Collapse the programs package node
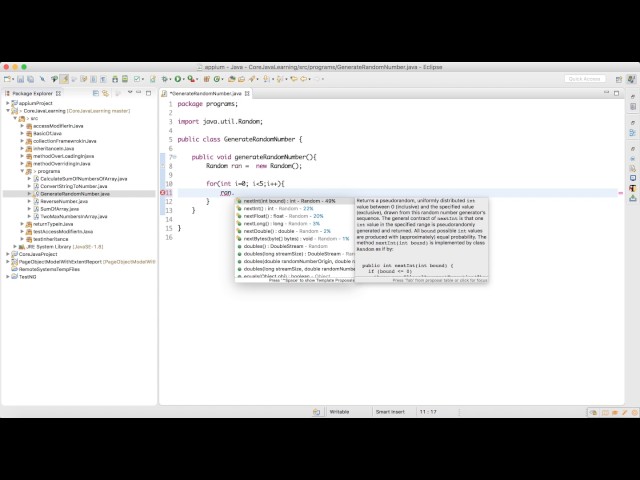This screenshot has height=480, width=640. (x=22, y=171)
